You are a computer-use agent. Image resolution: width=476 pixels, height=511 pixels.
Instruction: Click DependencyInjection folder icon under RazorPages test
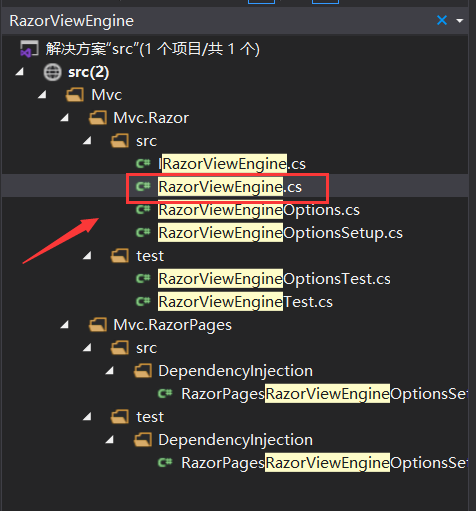click(x=143, y=440)
